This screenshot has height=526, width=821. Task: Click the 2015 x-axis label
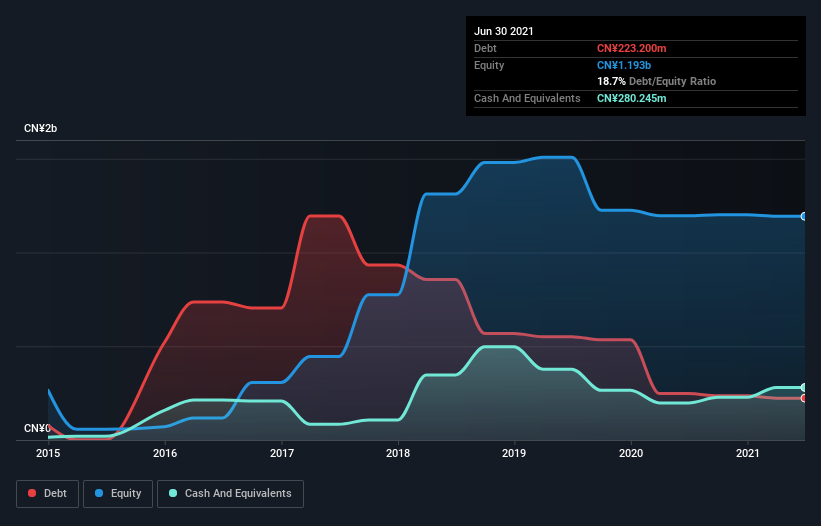[48, 453]
